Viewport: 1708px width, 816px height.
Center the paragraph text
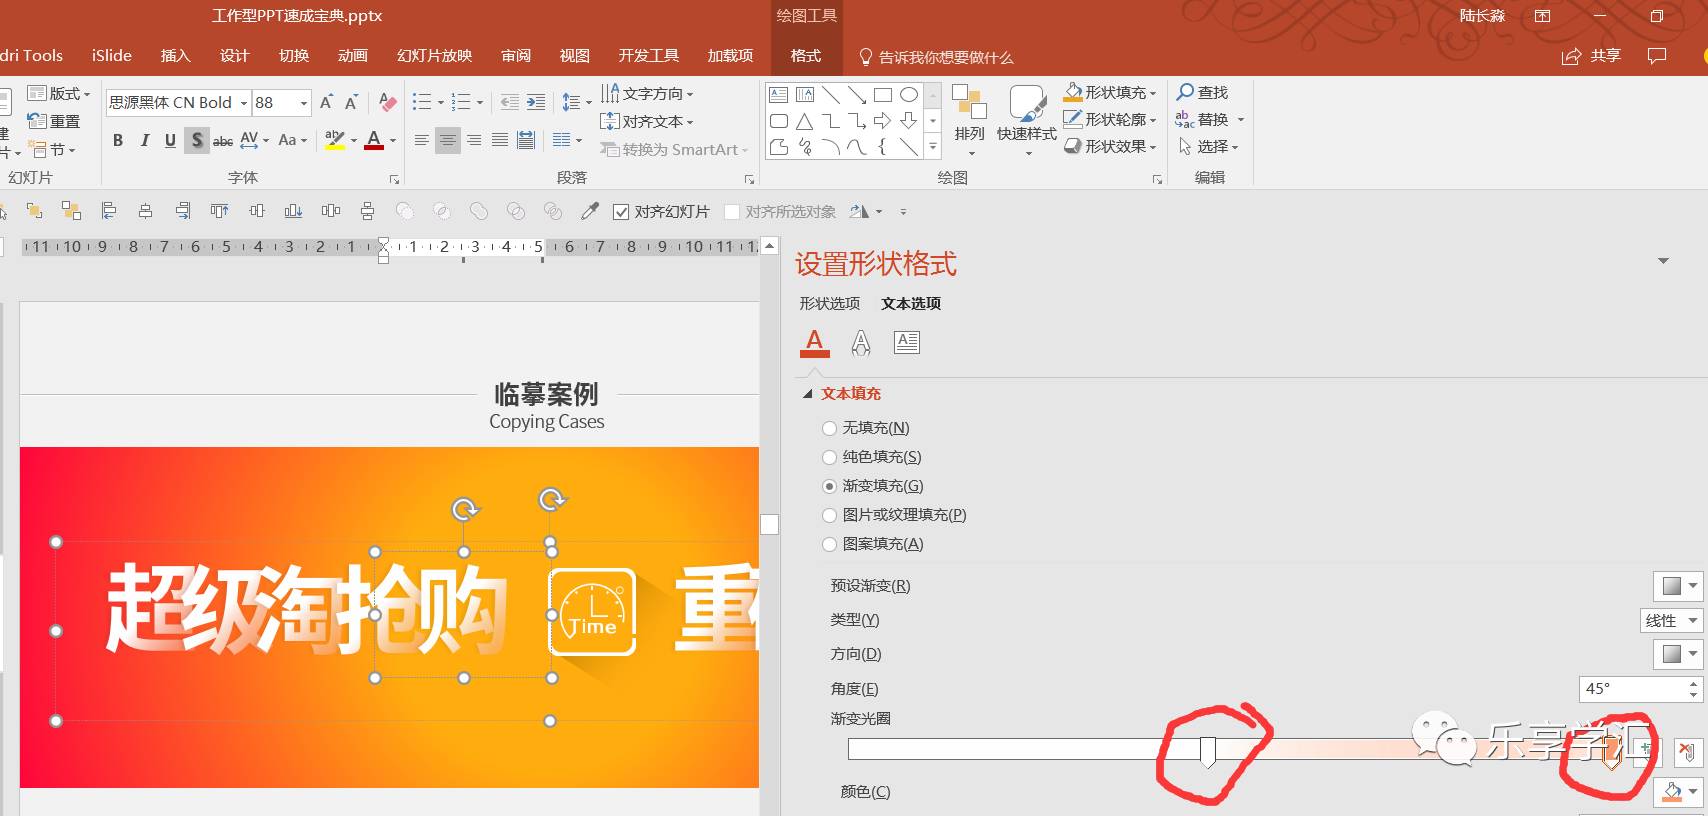[x=448, y=140]
